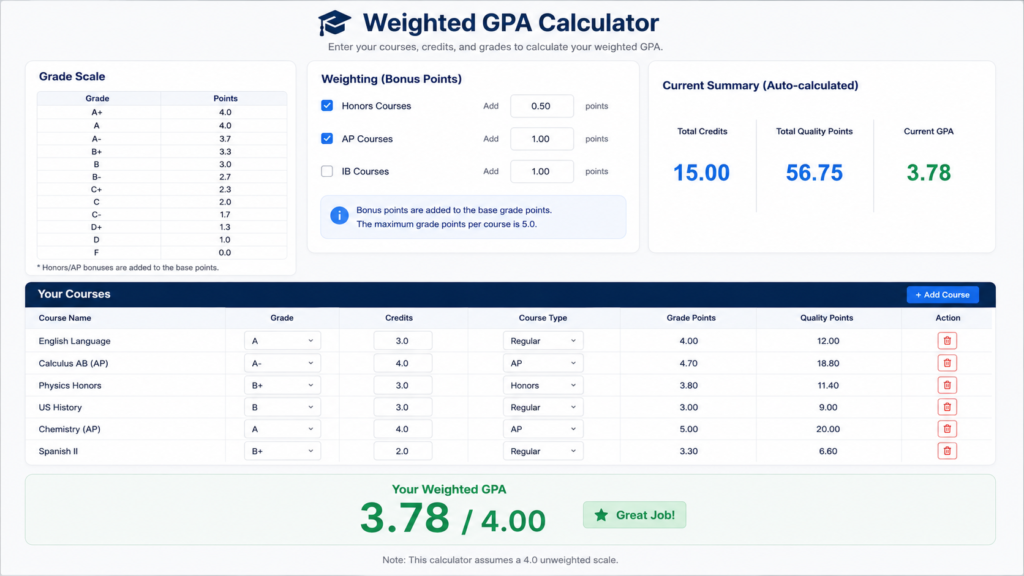This screenshot has height=576, width=1024.
Task: Click quality points value 18.80
Action: 828,363
